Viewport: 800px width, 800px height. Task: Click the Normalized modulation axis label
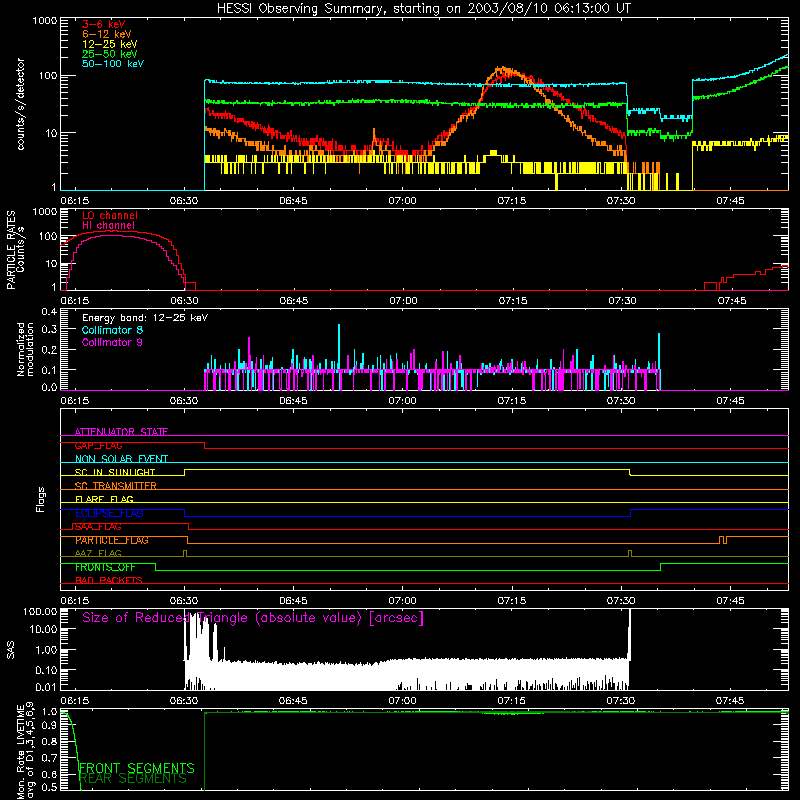tap(25, 349)
